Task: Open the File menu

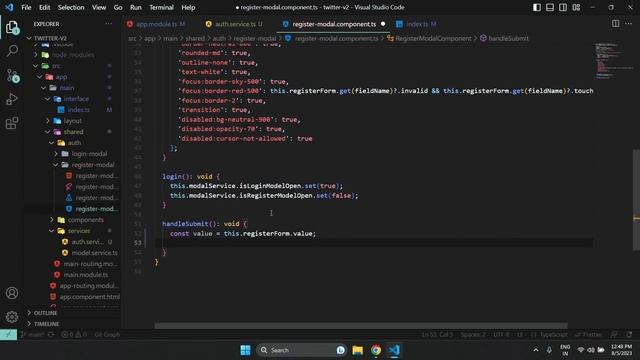Action: click(x=26, y=7)
